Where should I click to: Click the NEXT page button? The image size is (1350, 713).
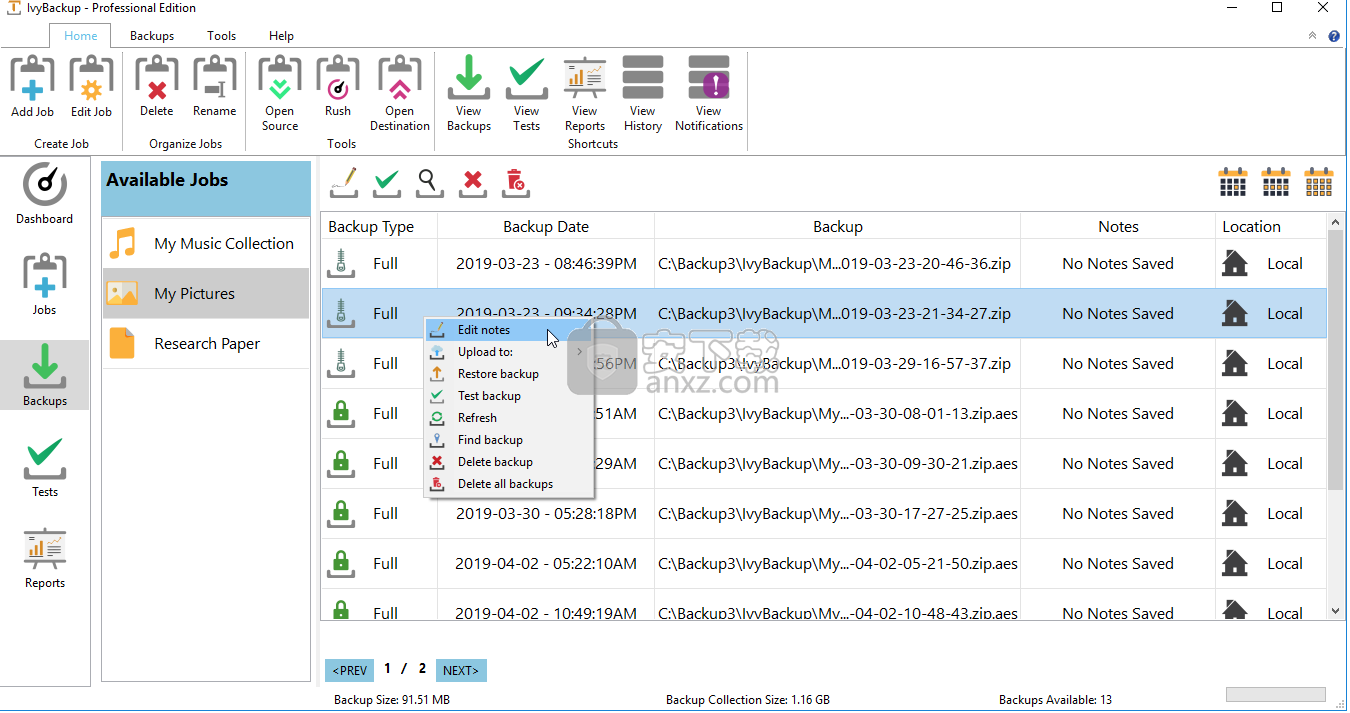click(x=461, y=670)
